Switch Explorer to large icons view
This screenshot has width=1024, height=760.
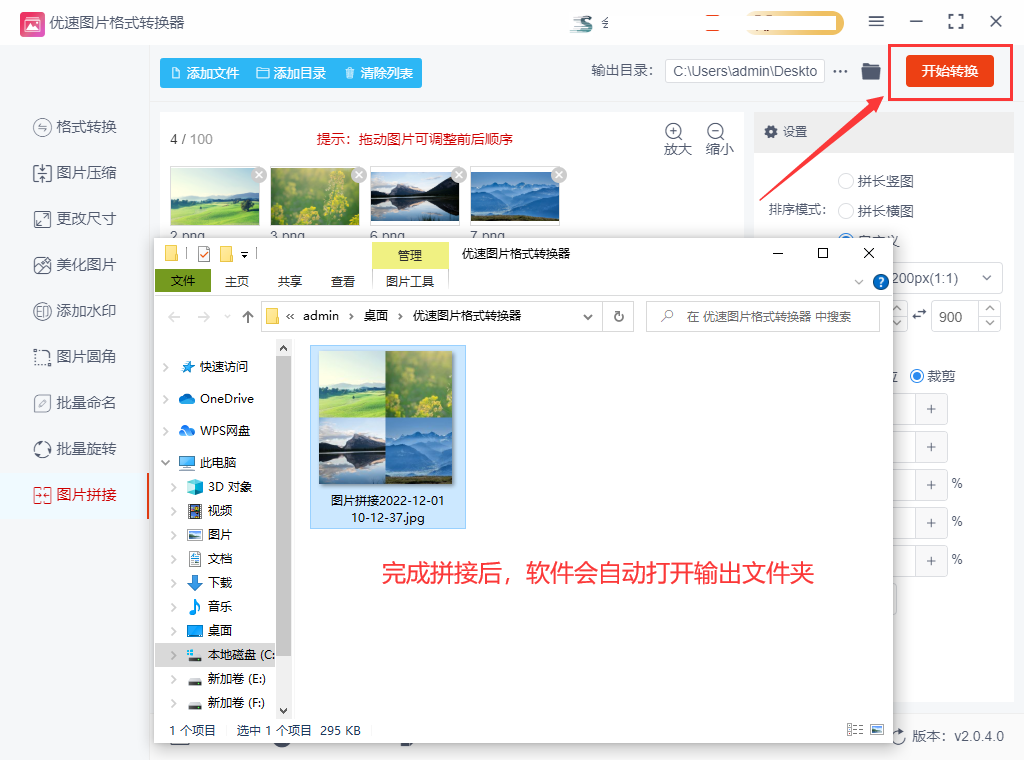point(877,729)
